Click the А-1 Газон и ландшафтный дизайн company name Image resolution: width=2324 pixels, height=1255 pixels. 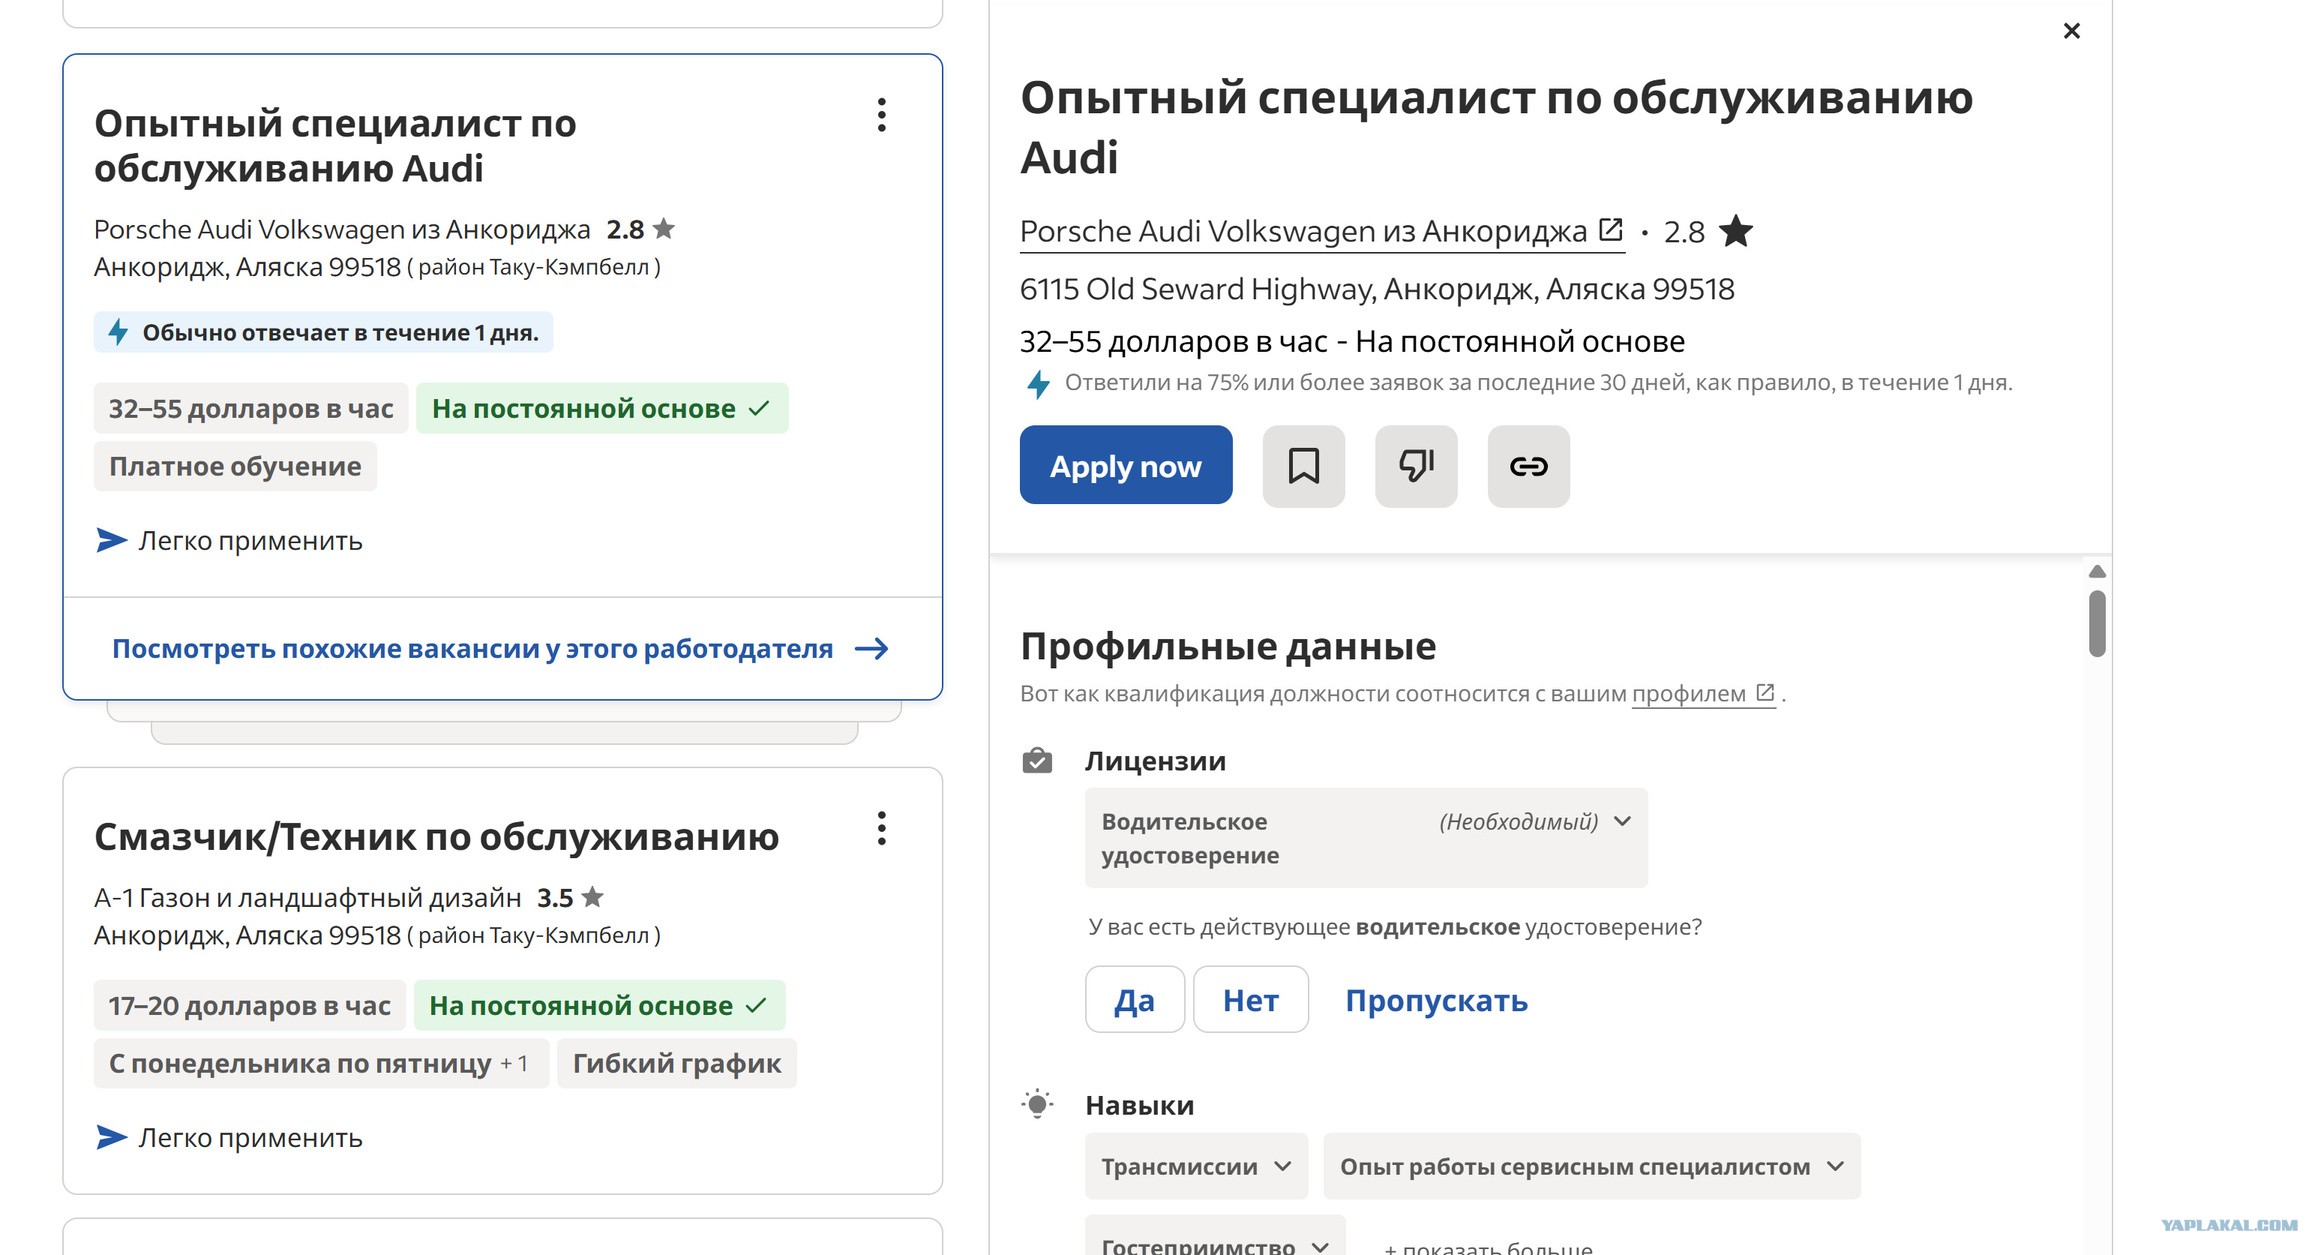point(308,898)
